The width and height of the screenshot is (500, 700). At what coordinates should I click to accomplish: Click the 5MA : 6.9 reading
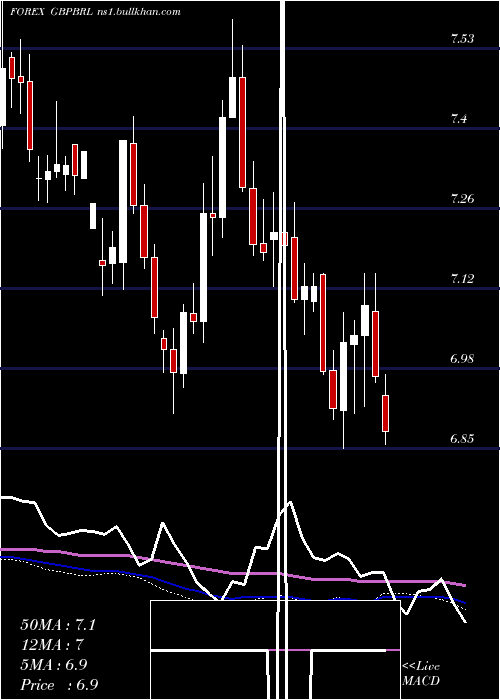pos(54,665)
